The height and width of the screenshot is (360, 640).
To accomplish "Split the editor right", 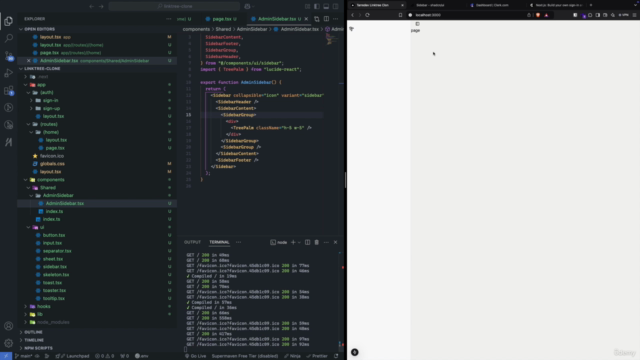I will (x=326, y=19).
